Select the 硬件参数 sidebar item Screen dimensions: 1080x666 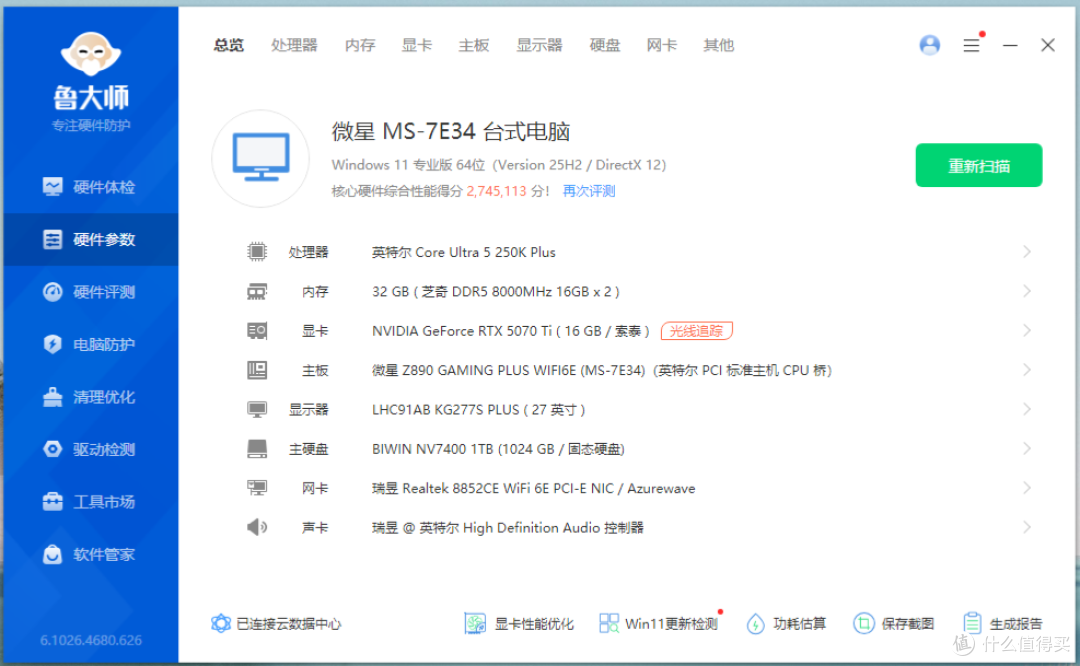coord(90,239)
